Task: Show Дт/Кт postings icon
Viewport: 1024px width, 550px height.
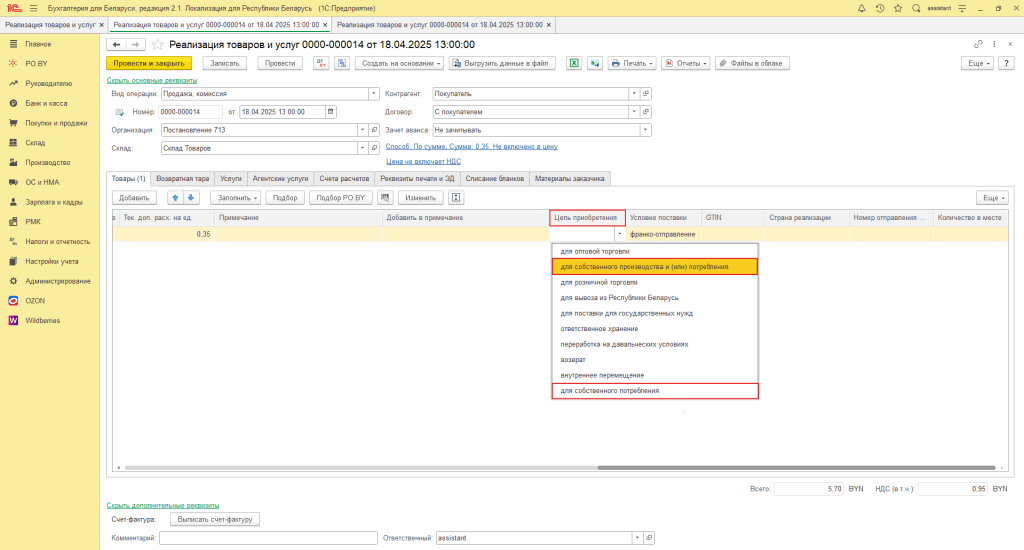Action: pyautogui.click(x=321, y=63)
